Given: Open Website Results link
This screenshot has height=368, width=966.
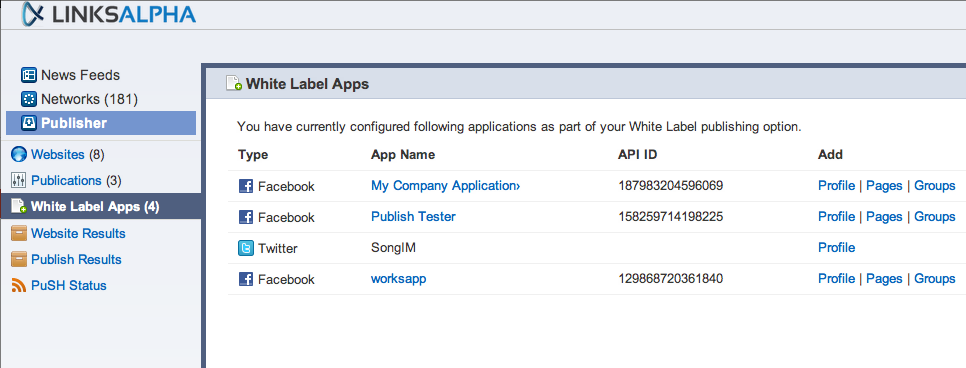Looking at the screenshot, I should pos(78,234).
